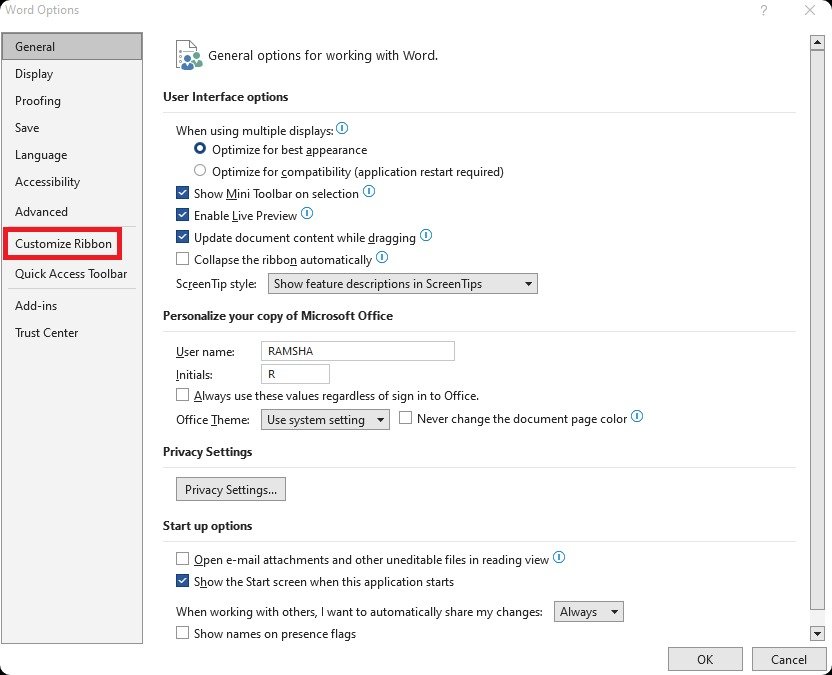
Task: Open Quick Access Toolbar settings
Action: pyautogui.click(x=71, y=274)
